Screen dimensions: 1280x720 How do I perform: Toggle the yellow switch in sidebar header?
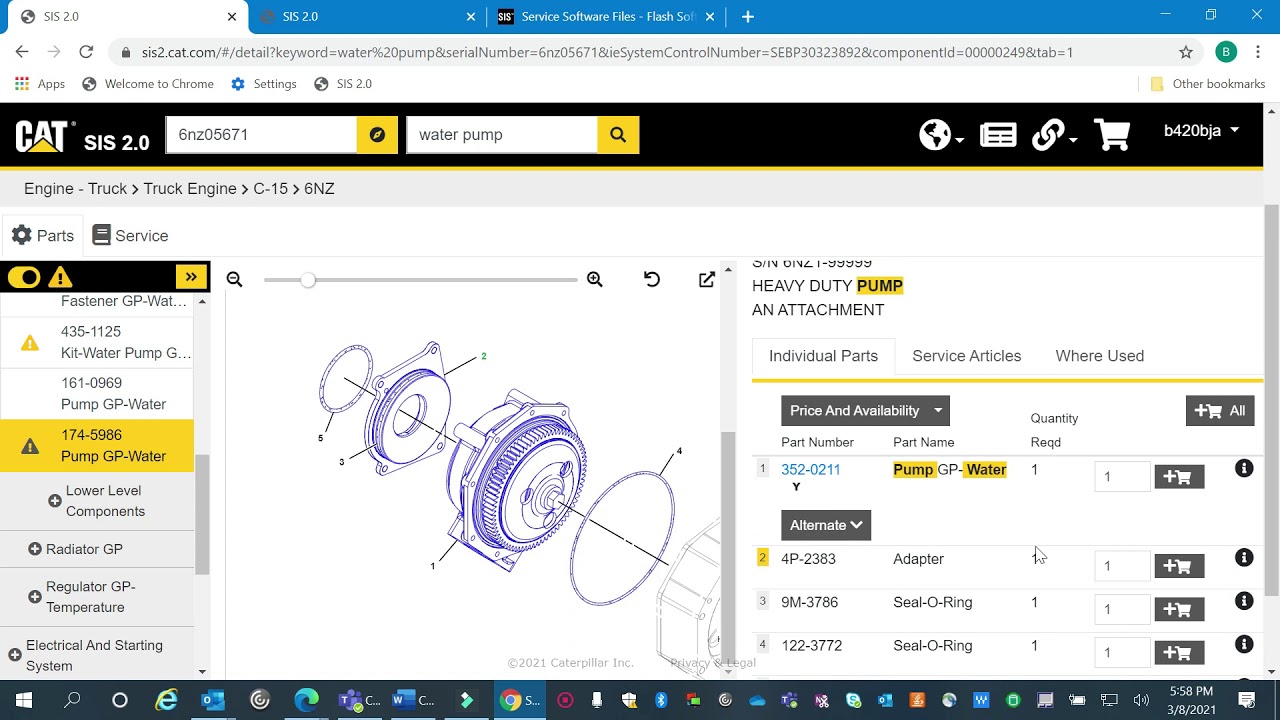[24, 278]
